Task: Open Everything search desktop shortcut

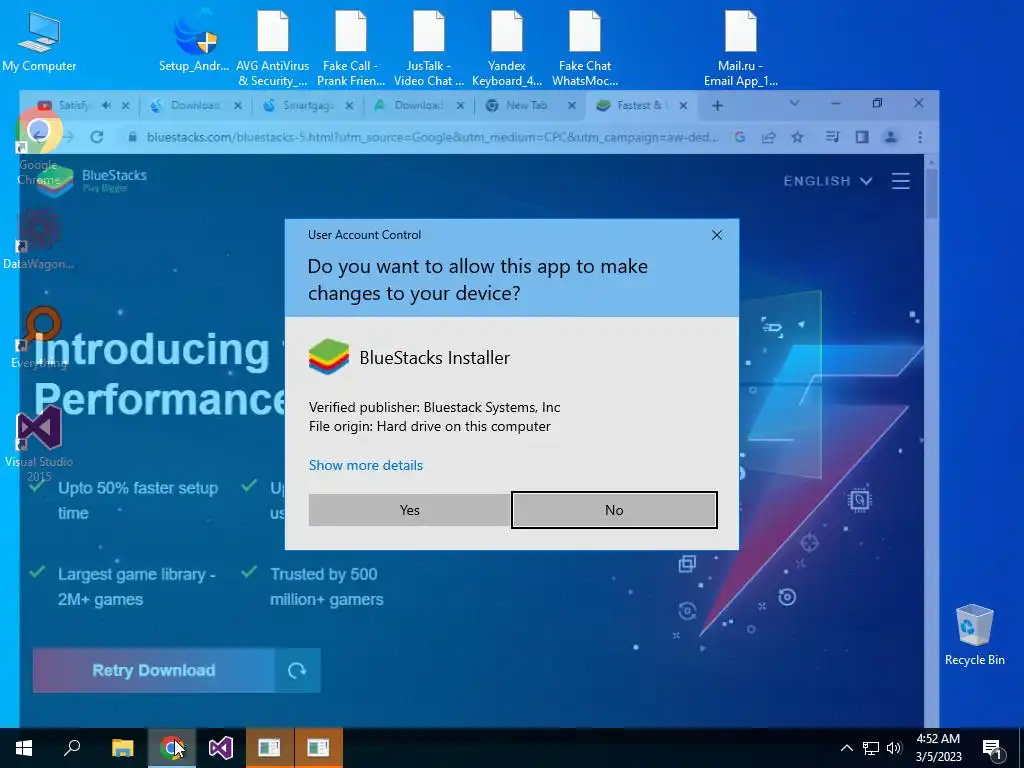Action: (x=39, y=337)
